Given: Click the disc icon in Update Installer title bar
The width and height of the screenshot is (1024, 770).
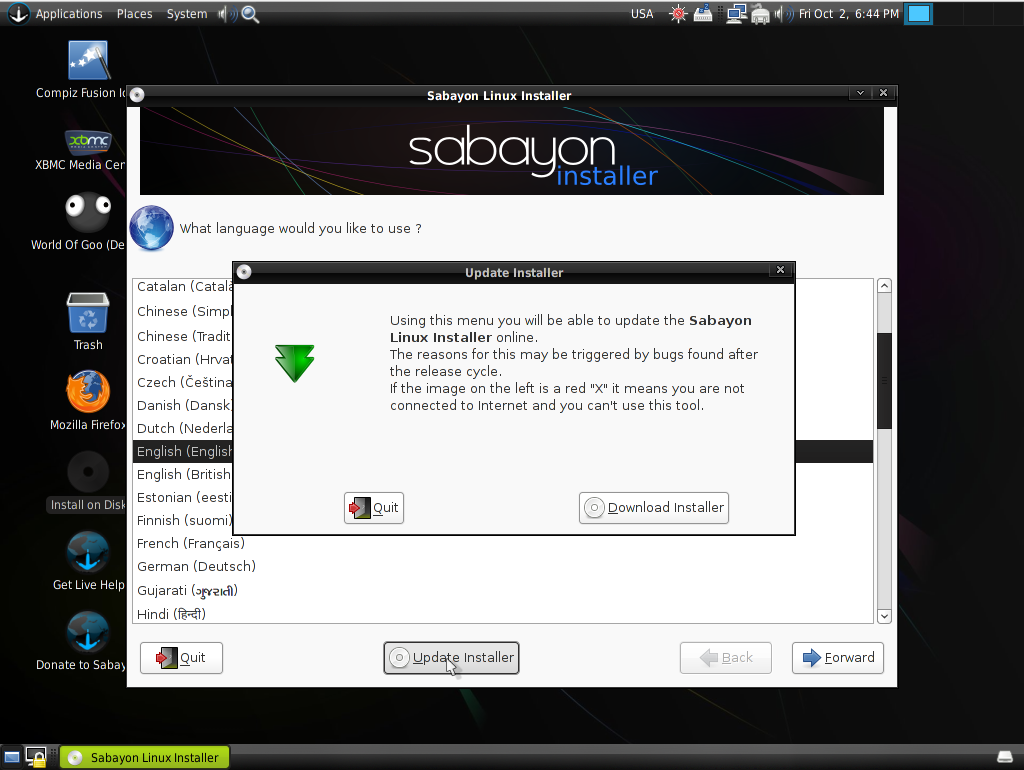Looking at the screenshot, I should [244, 272].
